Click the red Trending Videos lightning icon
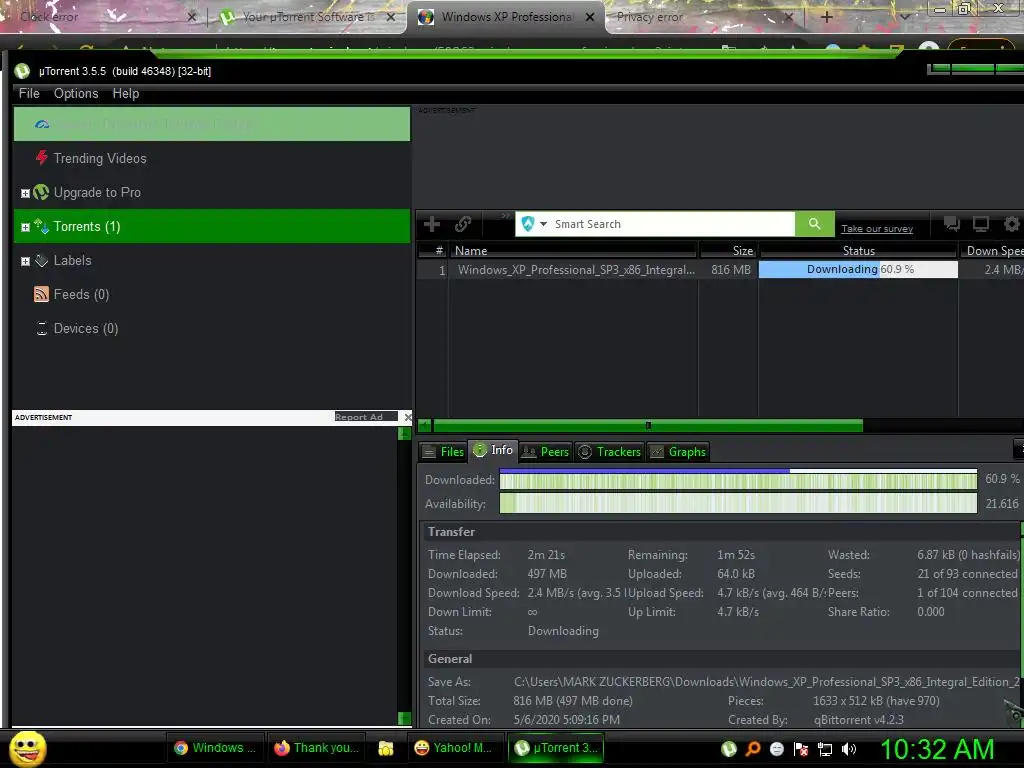 click(42, 158)
